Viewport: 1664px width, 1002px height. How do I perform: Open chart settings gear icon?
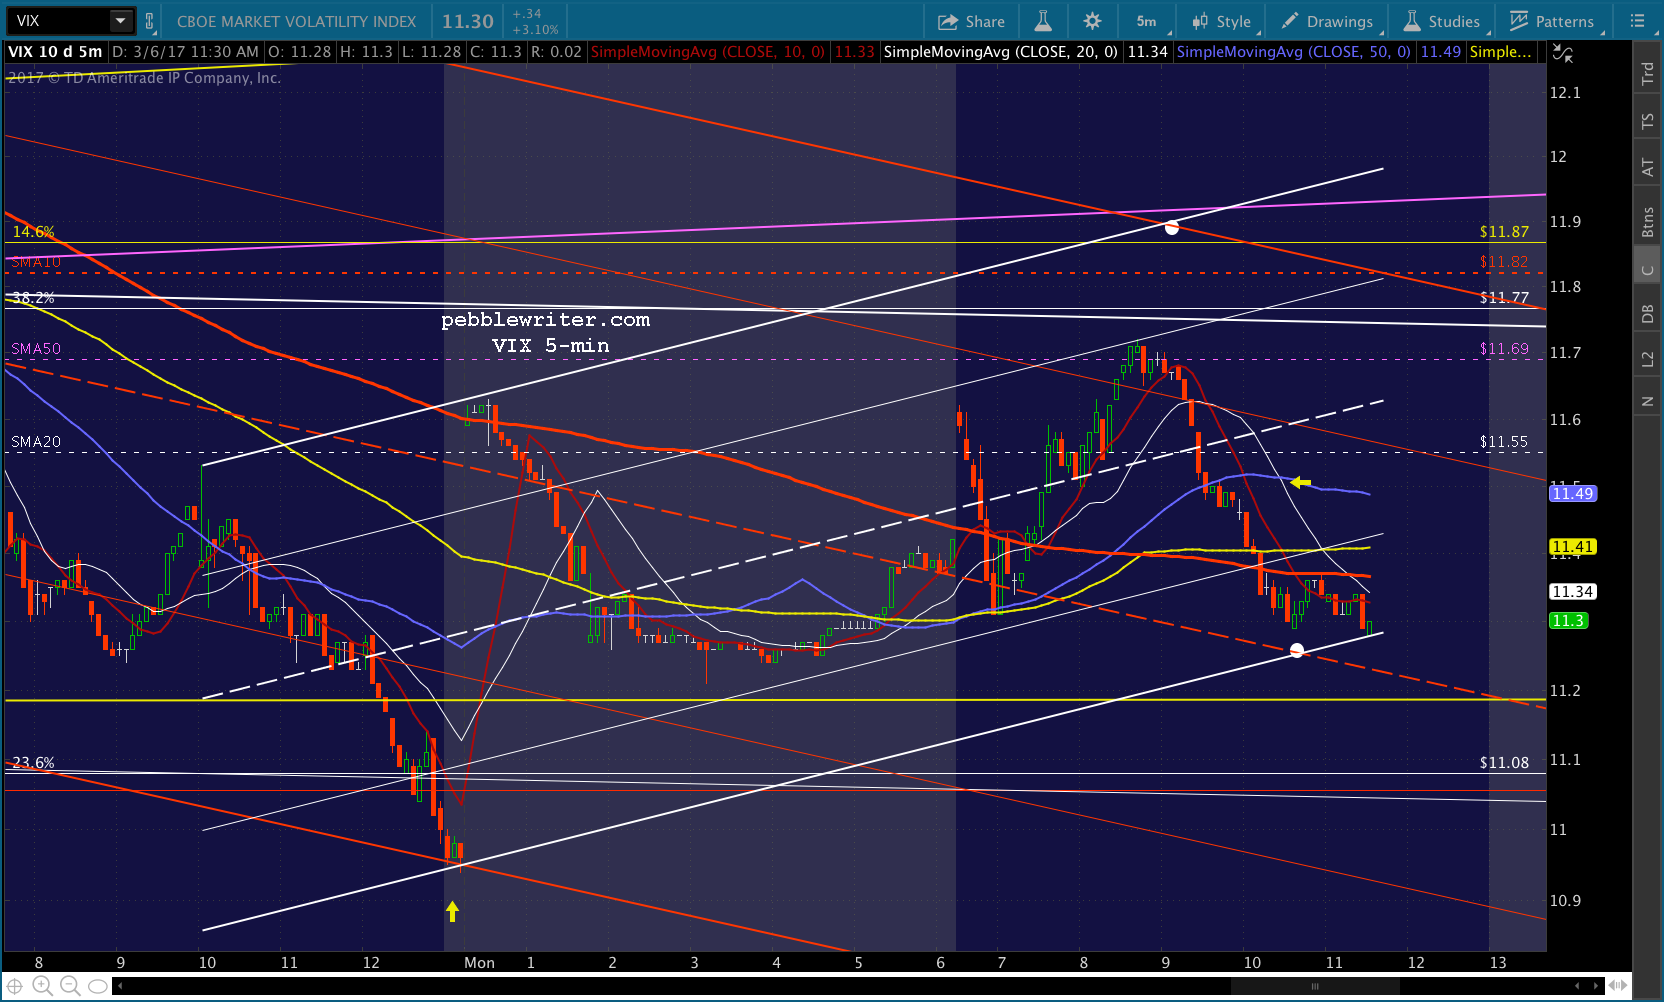click(x=1092, y=21)
